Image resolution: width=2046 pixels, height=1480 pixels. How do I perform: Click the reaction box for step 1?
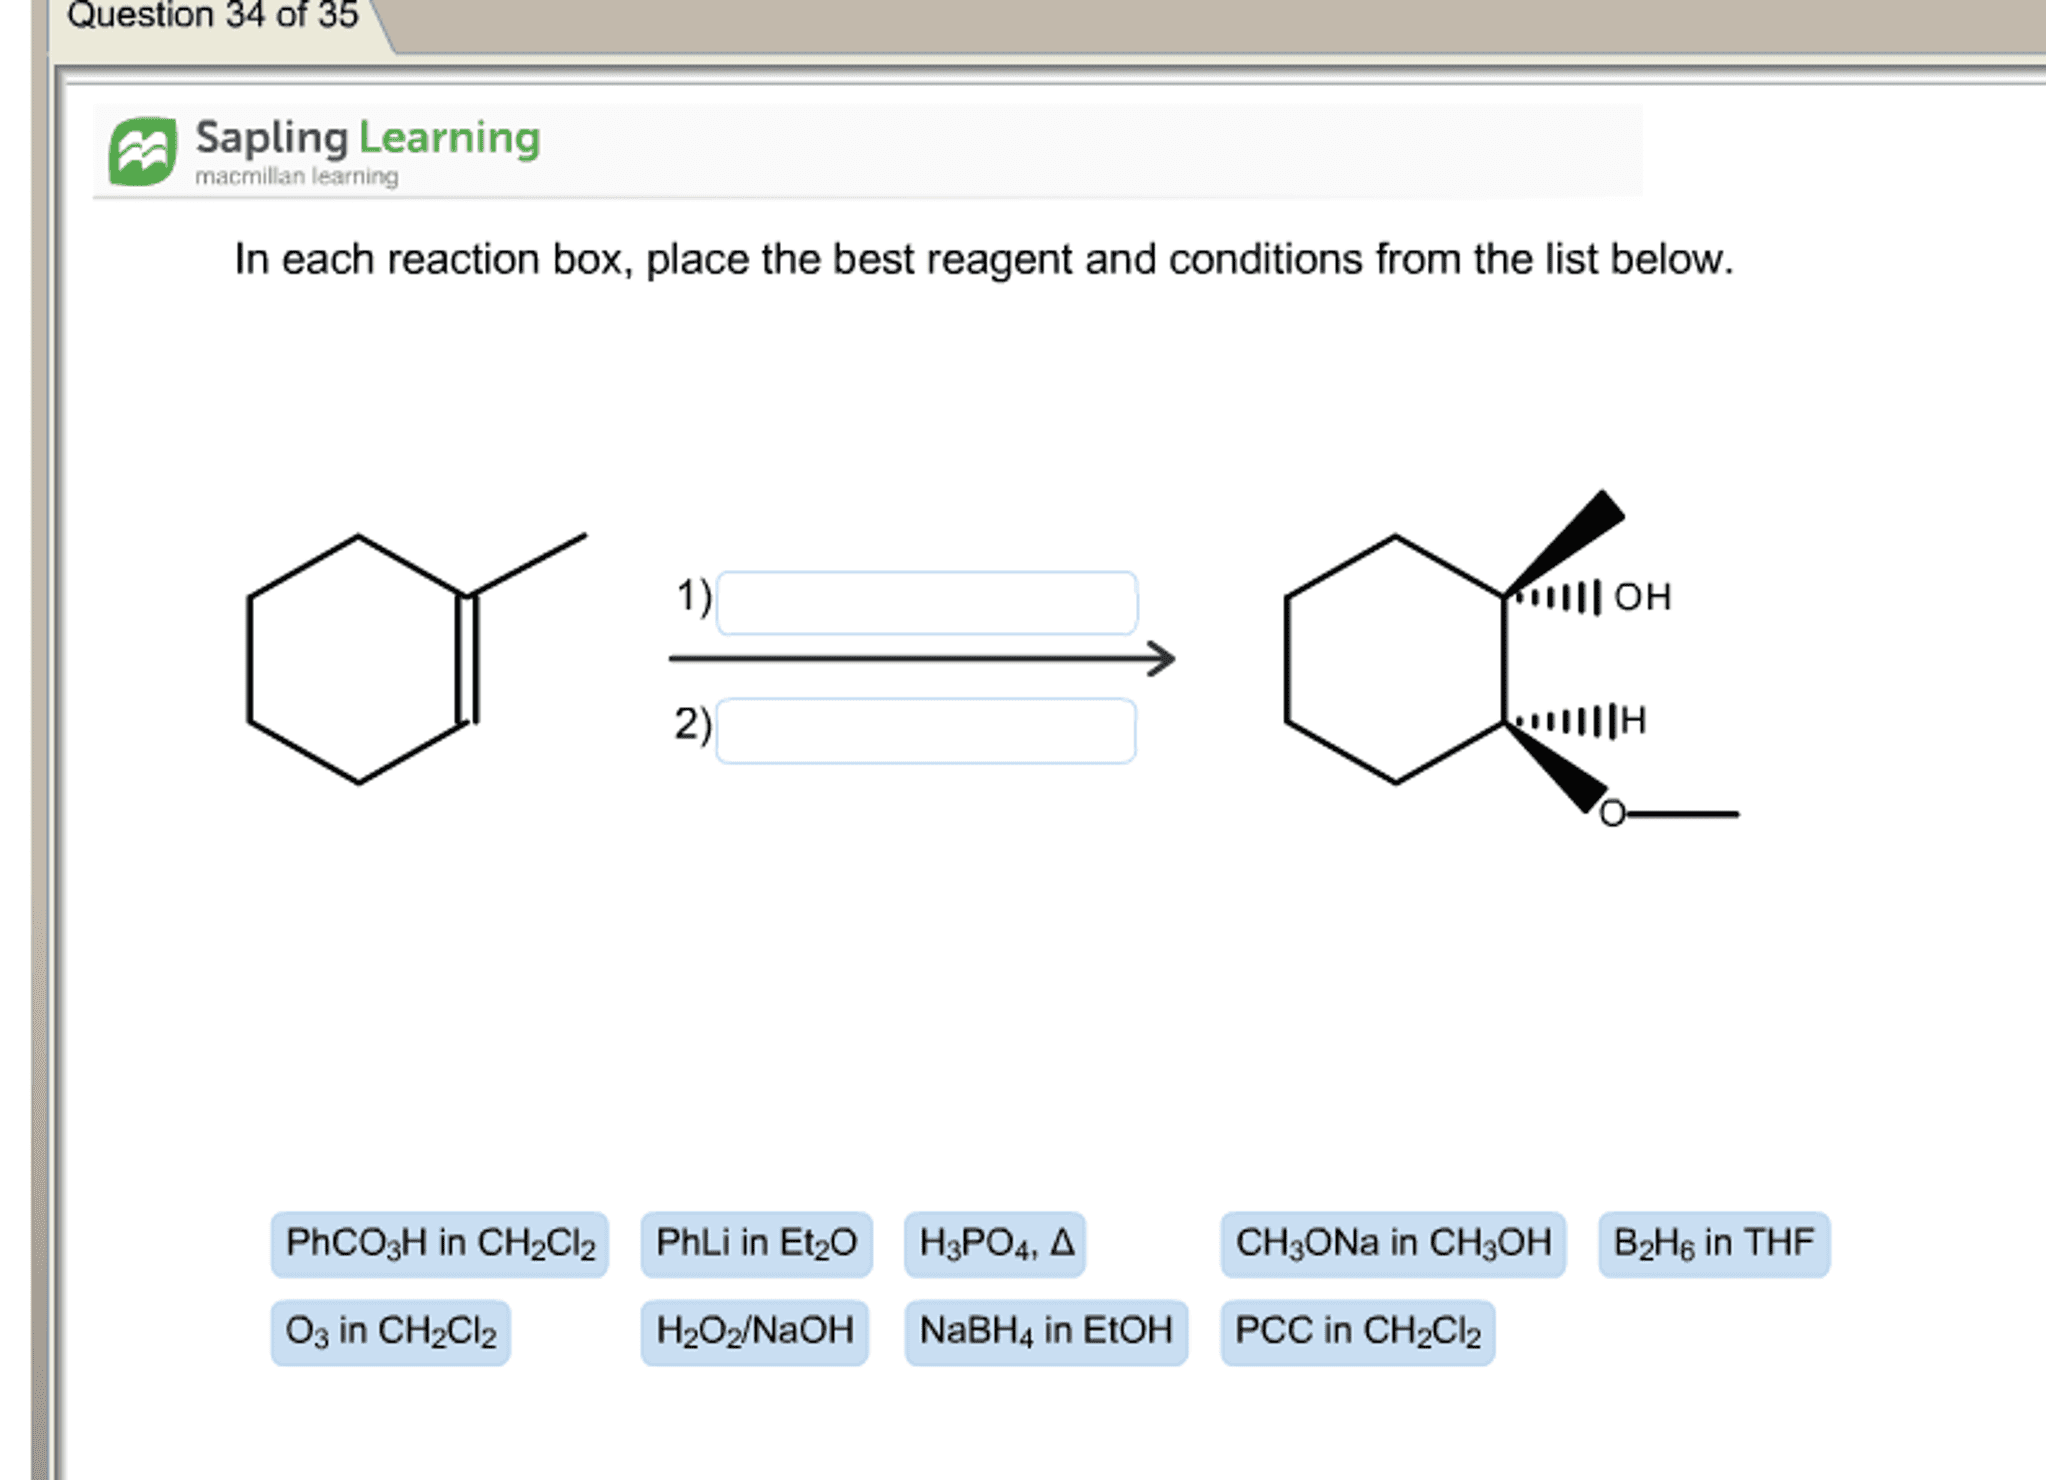pos(927,603)
